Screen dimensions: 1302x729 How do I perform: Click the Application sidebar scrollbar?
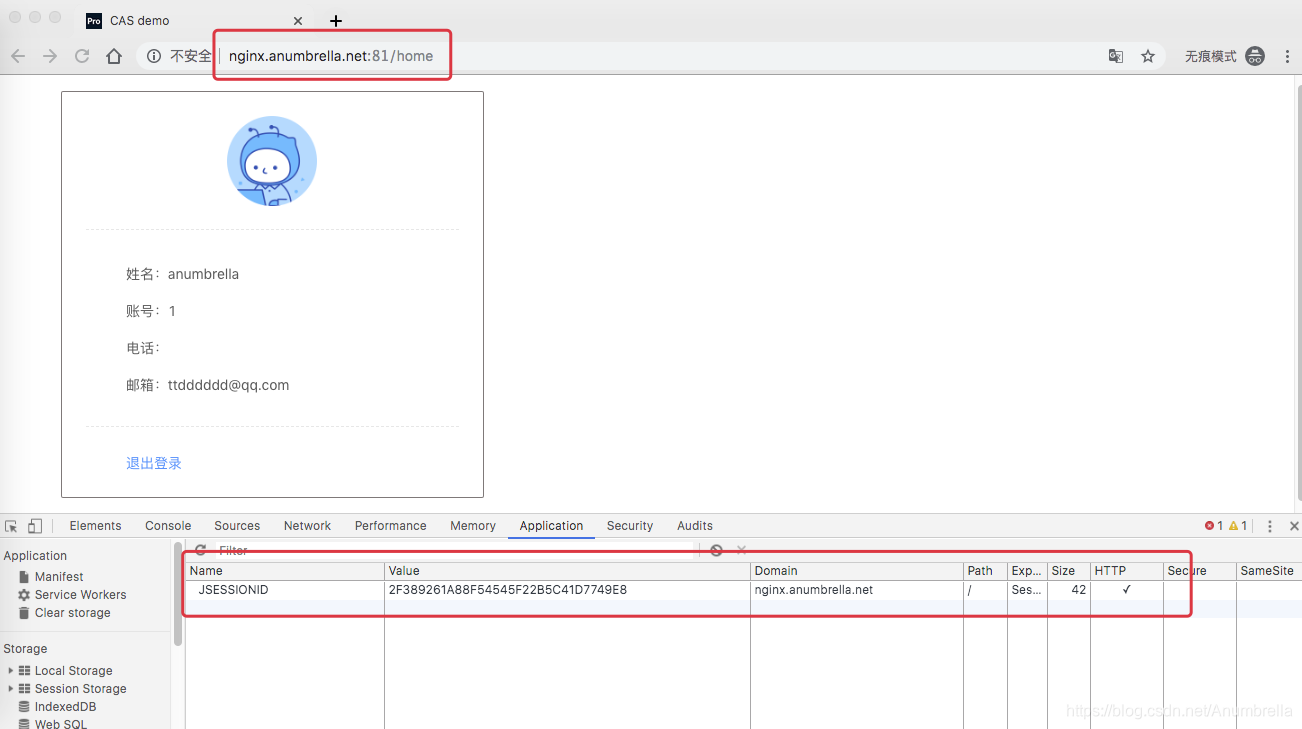[178, 595]
